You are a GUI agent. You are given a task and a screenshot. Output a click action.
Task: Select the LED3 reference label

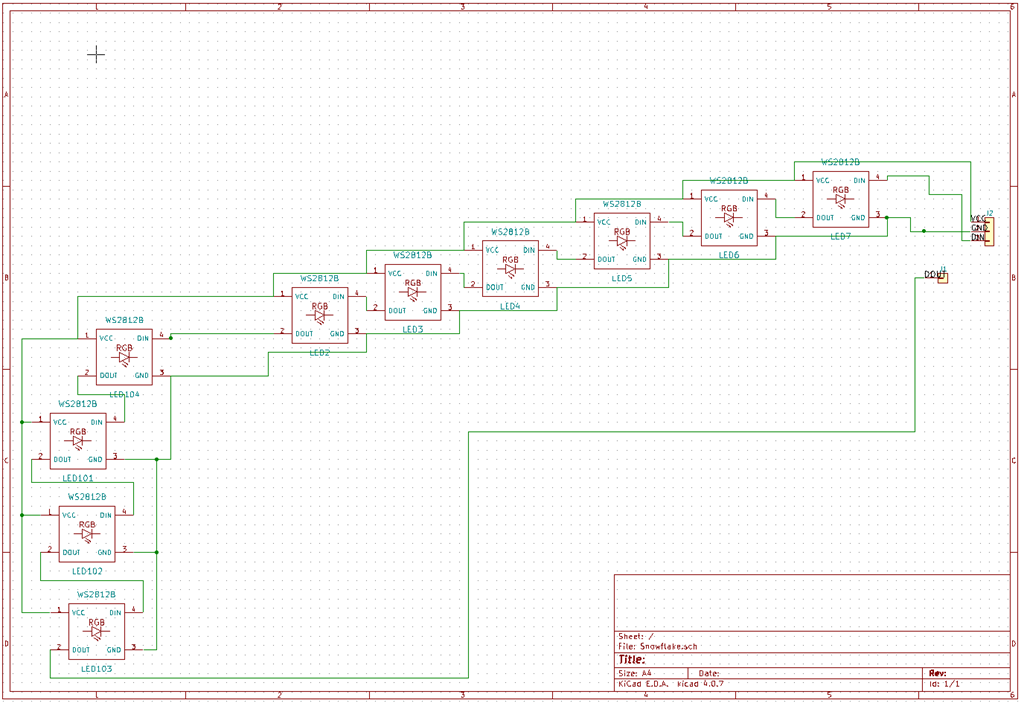[x=413, y=329]
